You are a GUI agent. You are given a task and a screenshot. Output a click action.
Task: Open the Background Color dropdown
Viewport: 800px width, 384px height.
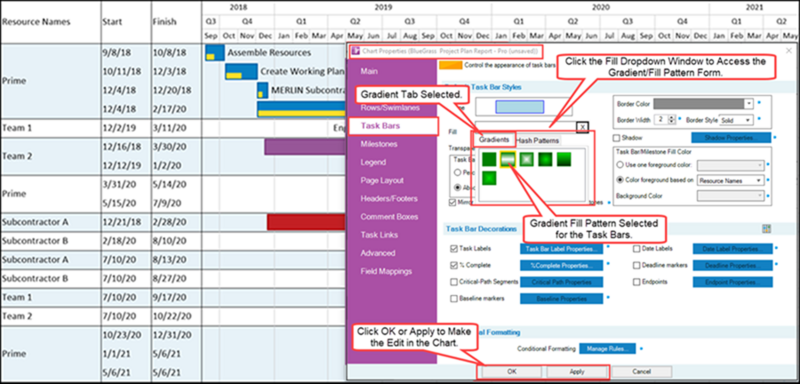730,196
